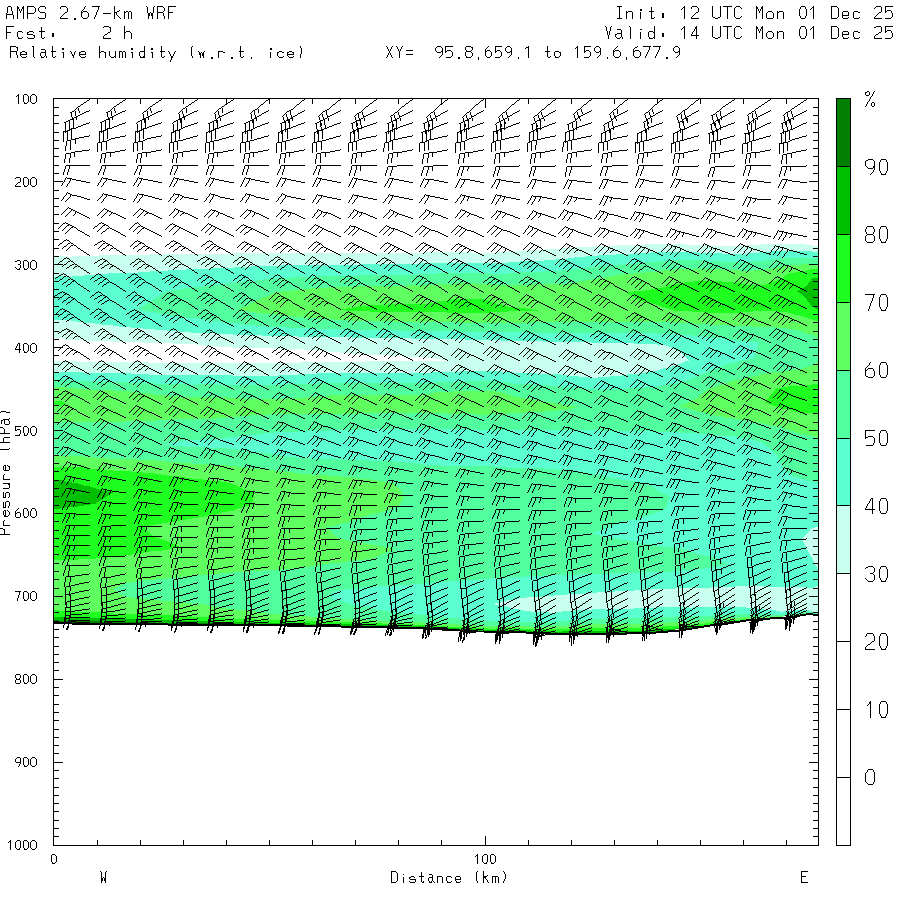The height and width of the screenshot is (900, 900).
Task: Click the distance axis label "100" below the x-axis
Action: click(x=485, y=859)
